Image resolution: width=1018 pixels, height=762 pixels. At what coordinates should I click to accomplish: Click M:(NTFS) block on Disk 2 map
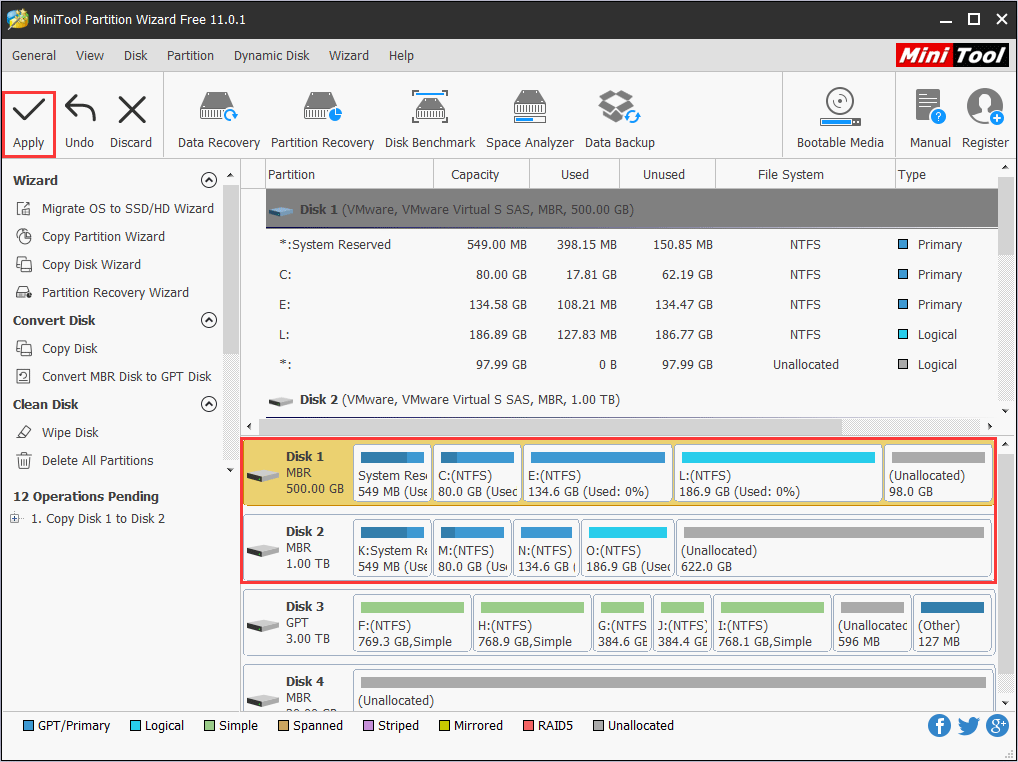472,548
